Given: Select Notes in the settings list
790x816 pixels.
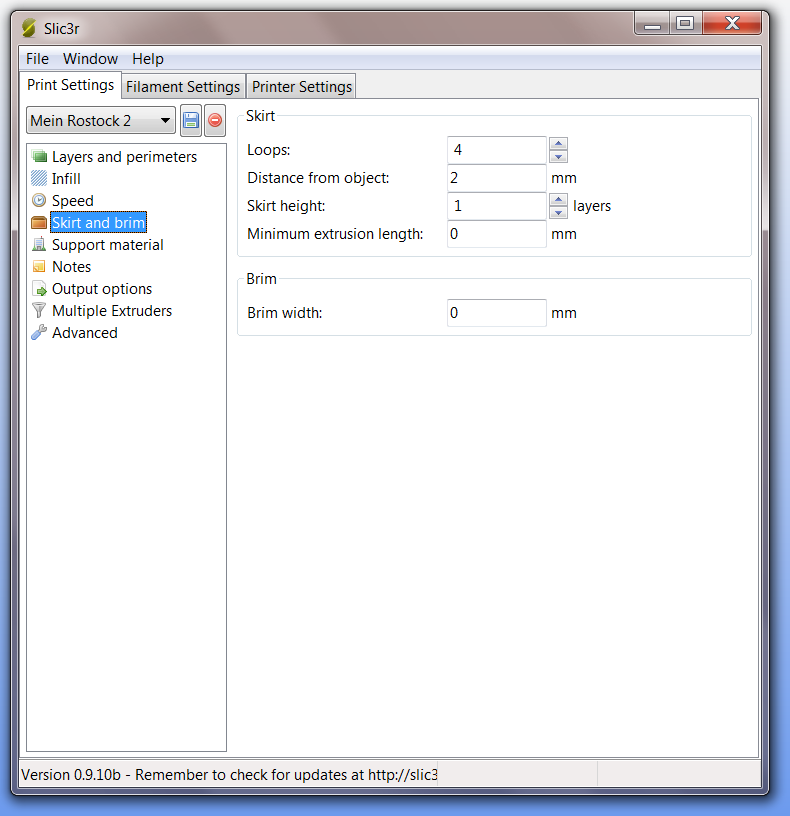Looking at the screenshot, I should coord(72,266).
